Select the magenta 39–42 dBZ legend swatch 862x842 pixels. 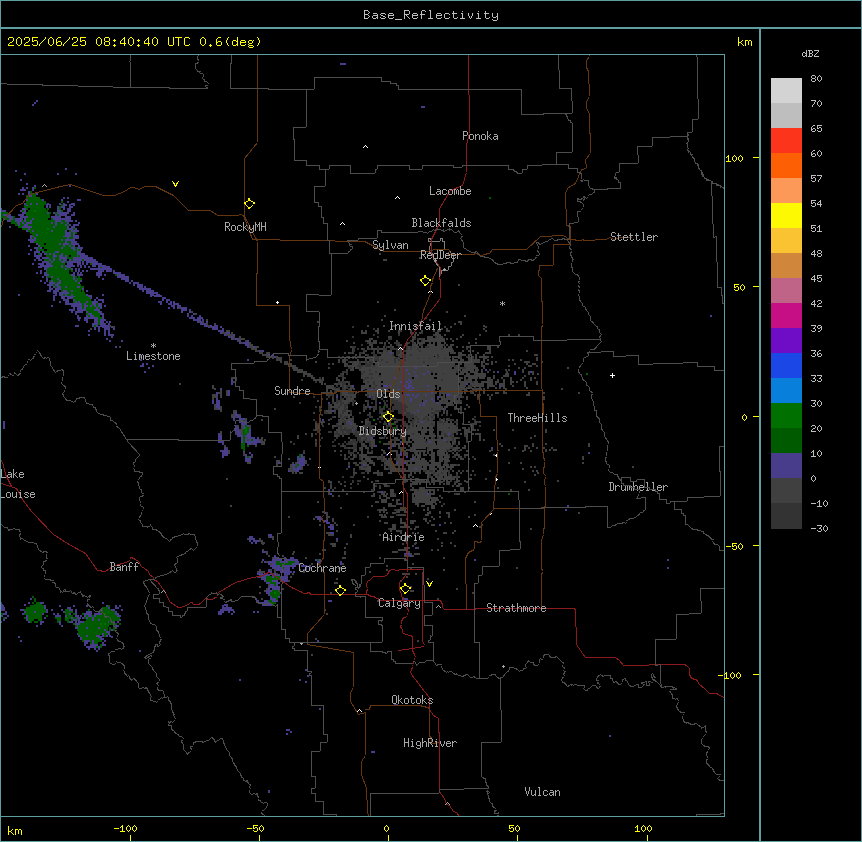pyautogui.click(x=786, y=315)
